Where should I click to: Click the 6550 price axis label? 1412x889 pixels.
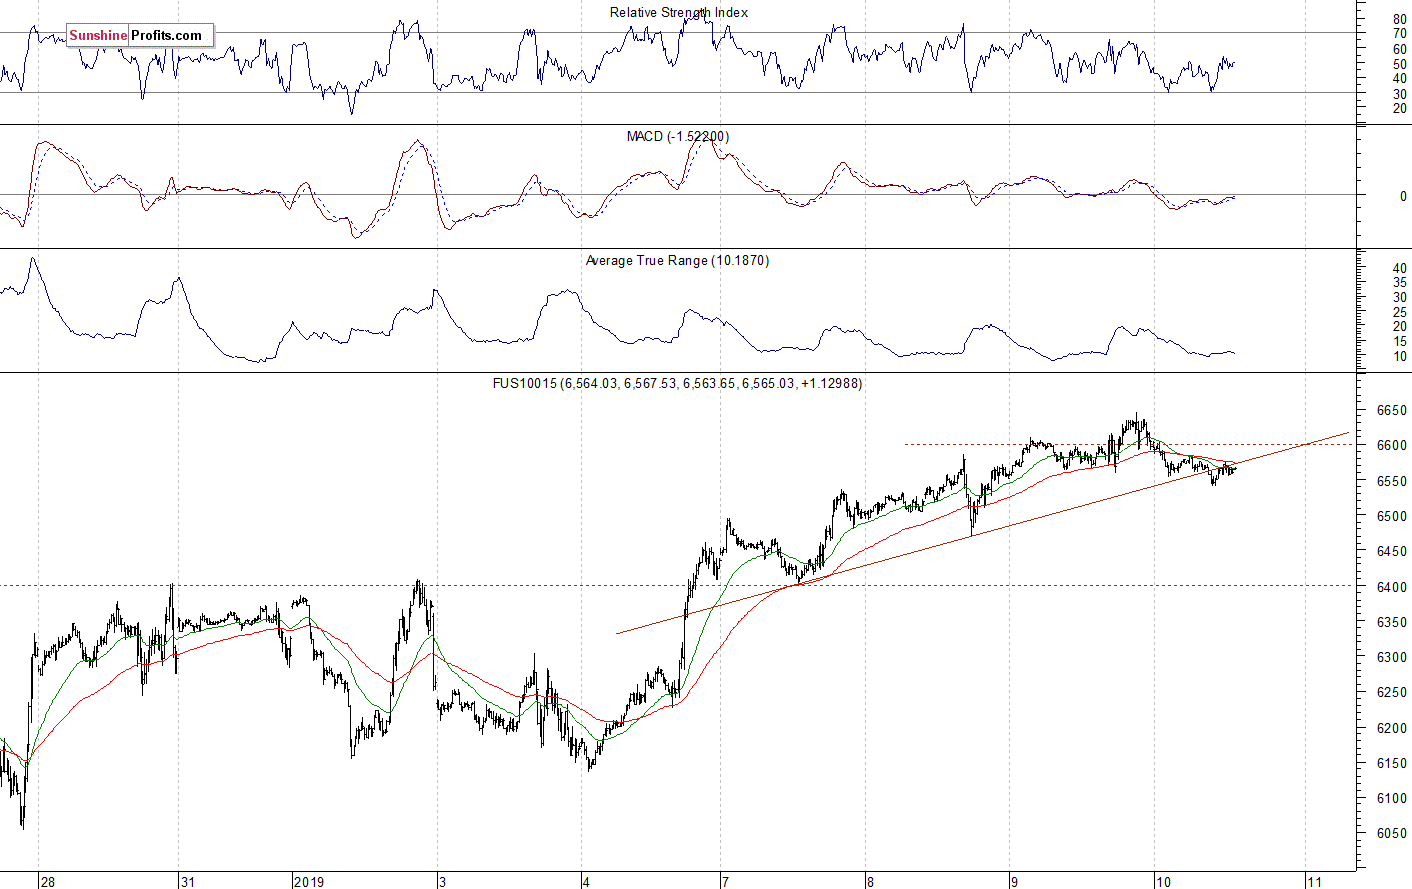pos(1391,481)
